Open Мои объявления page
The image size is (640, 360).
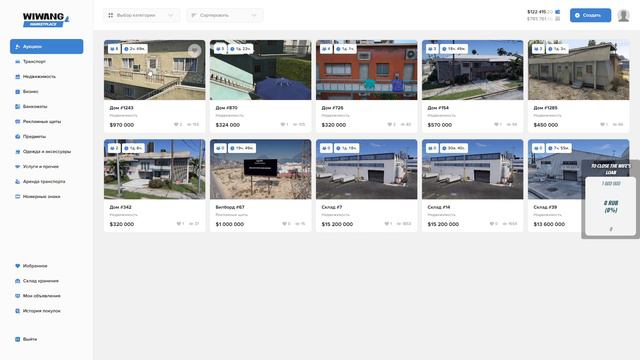(41, 296)
